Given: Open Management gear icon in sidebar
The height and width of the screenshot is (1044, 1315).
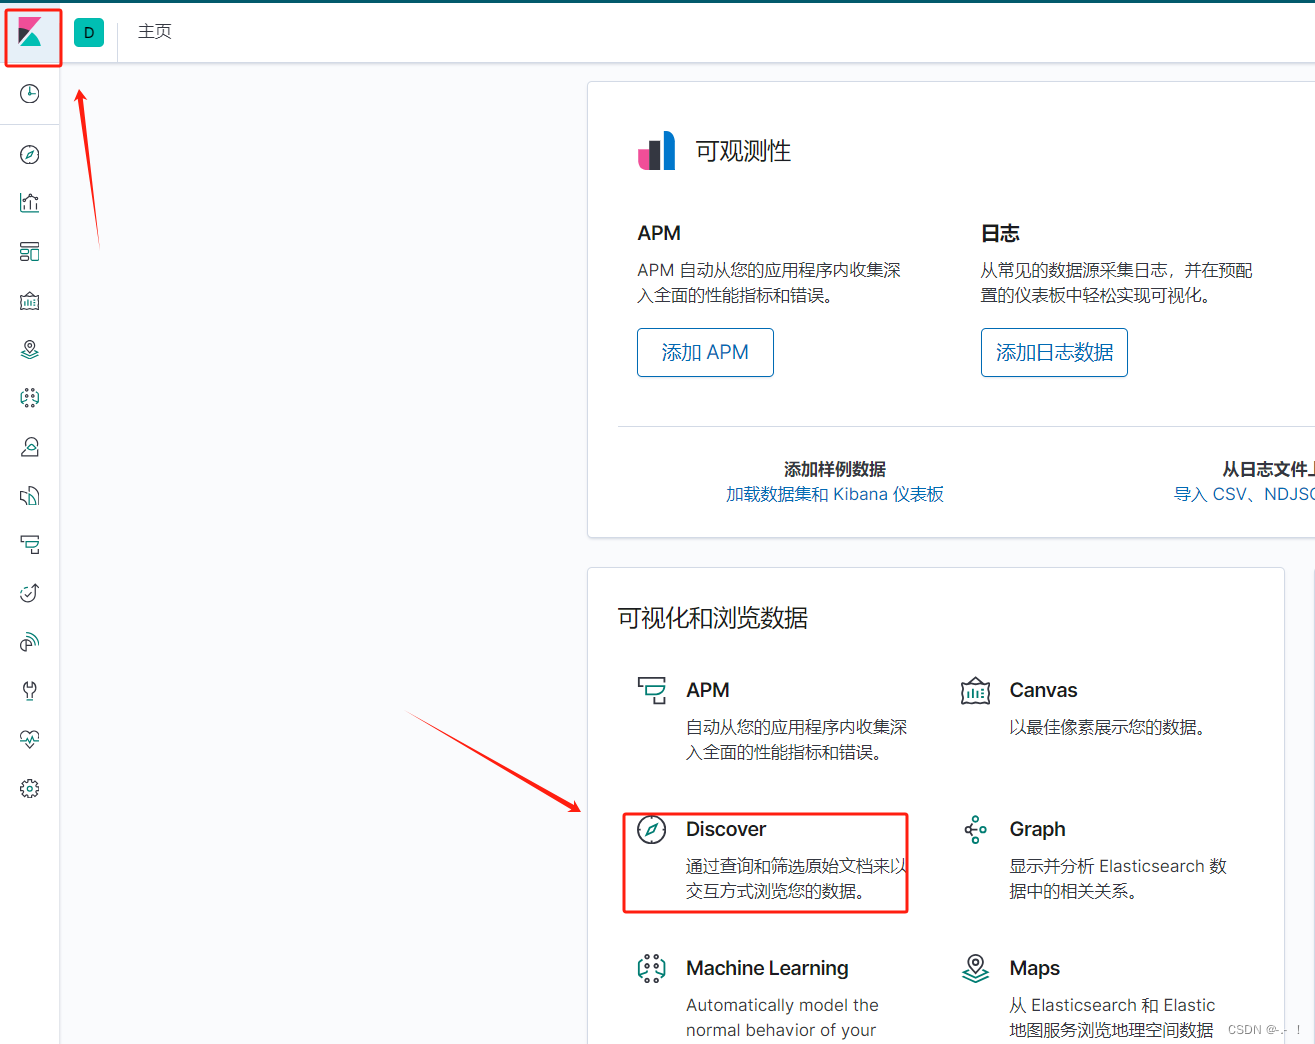Looking at the screenshot, I should click(30, 789).
